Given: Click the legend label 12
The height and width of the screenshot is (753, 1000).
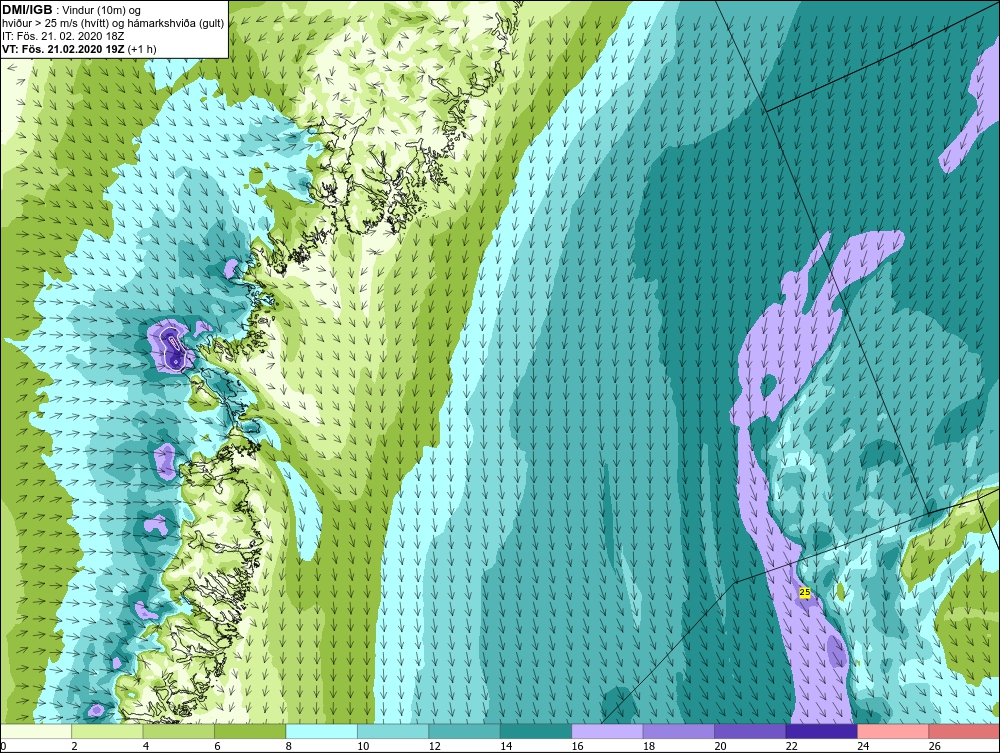Looking at the screenshot, I should coord(434,746).
